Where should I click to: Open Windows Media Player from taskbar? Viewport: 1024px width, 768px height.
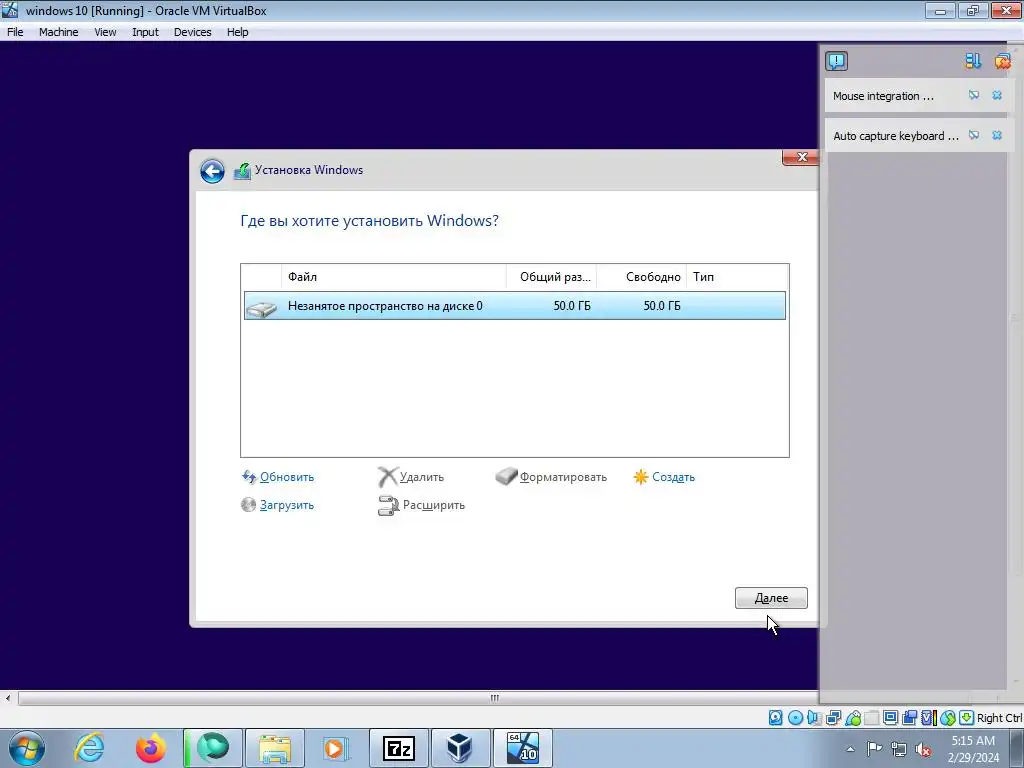336,748
